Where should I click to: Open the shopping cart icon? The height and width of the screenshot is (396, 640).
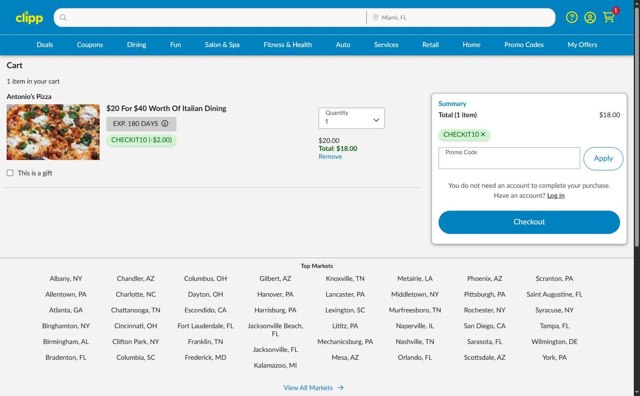[609, 17]
